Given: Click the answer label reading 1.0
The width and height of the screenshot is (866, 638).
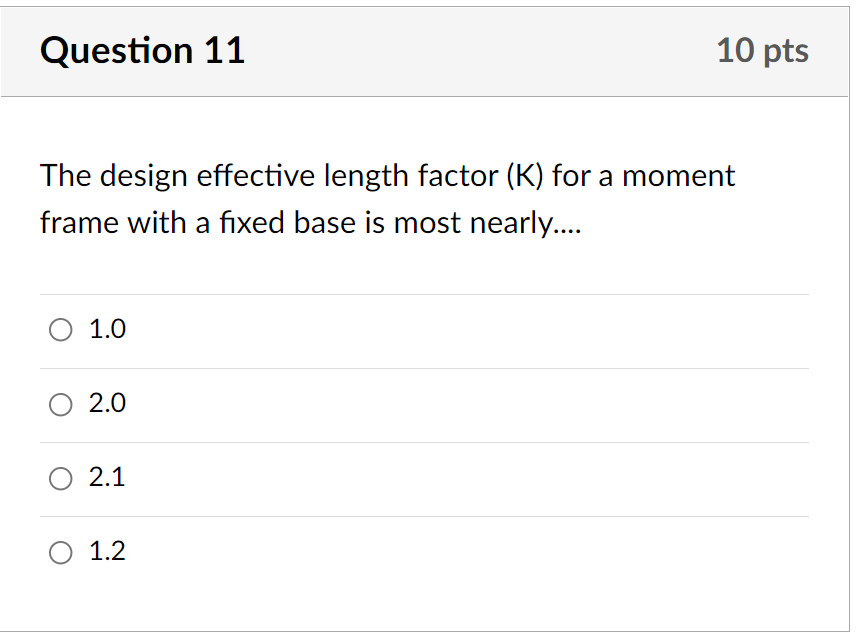Looking at the screenshot, I should (106, 329).
